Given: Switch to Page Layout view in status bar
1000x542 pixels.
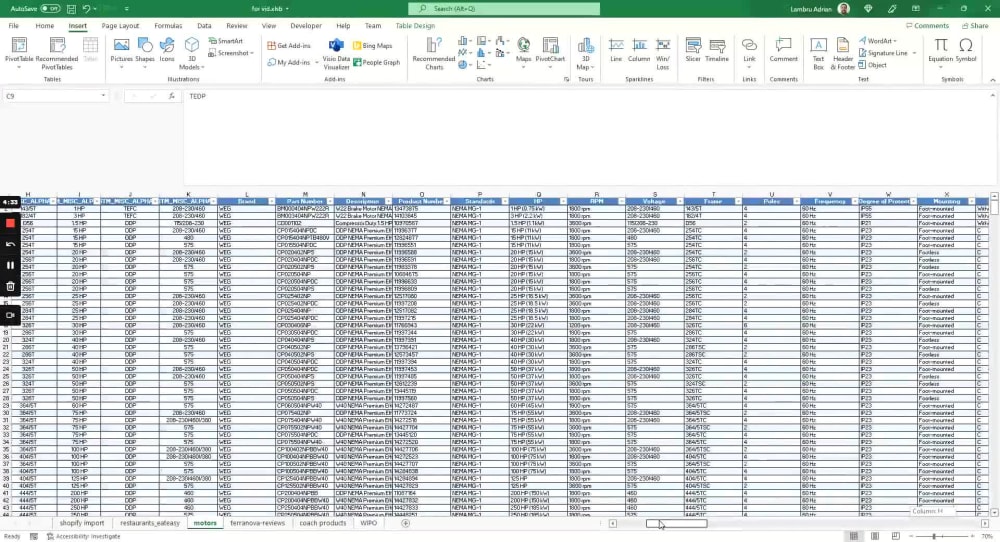Looking at the screenshot, I should pyautogui.click(x=874, y=536).
